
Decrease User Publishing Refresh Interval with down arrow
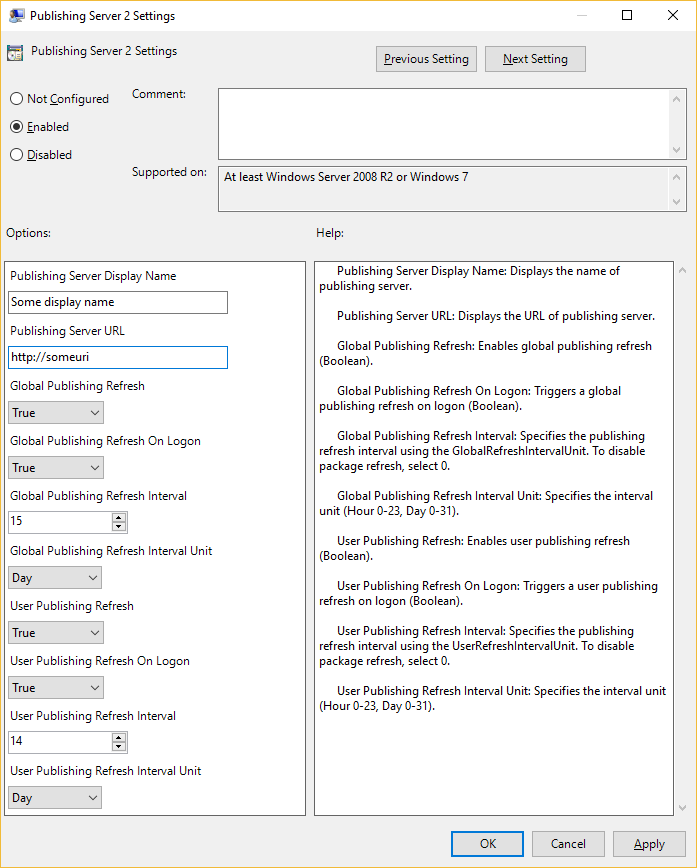point(119,747)
